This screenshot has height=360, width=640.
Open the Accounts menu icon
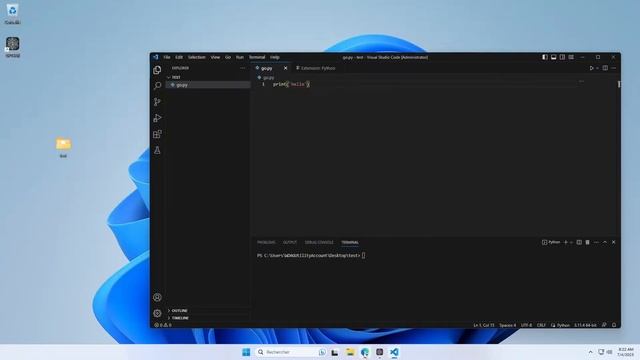pyautogui.click(x=157, y=297)
